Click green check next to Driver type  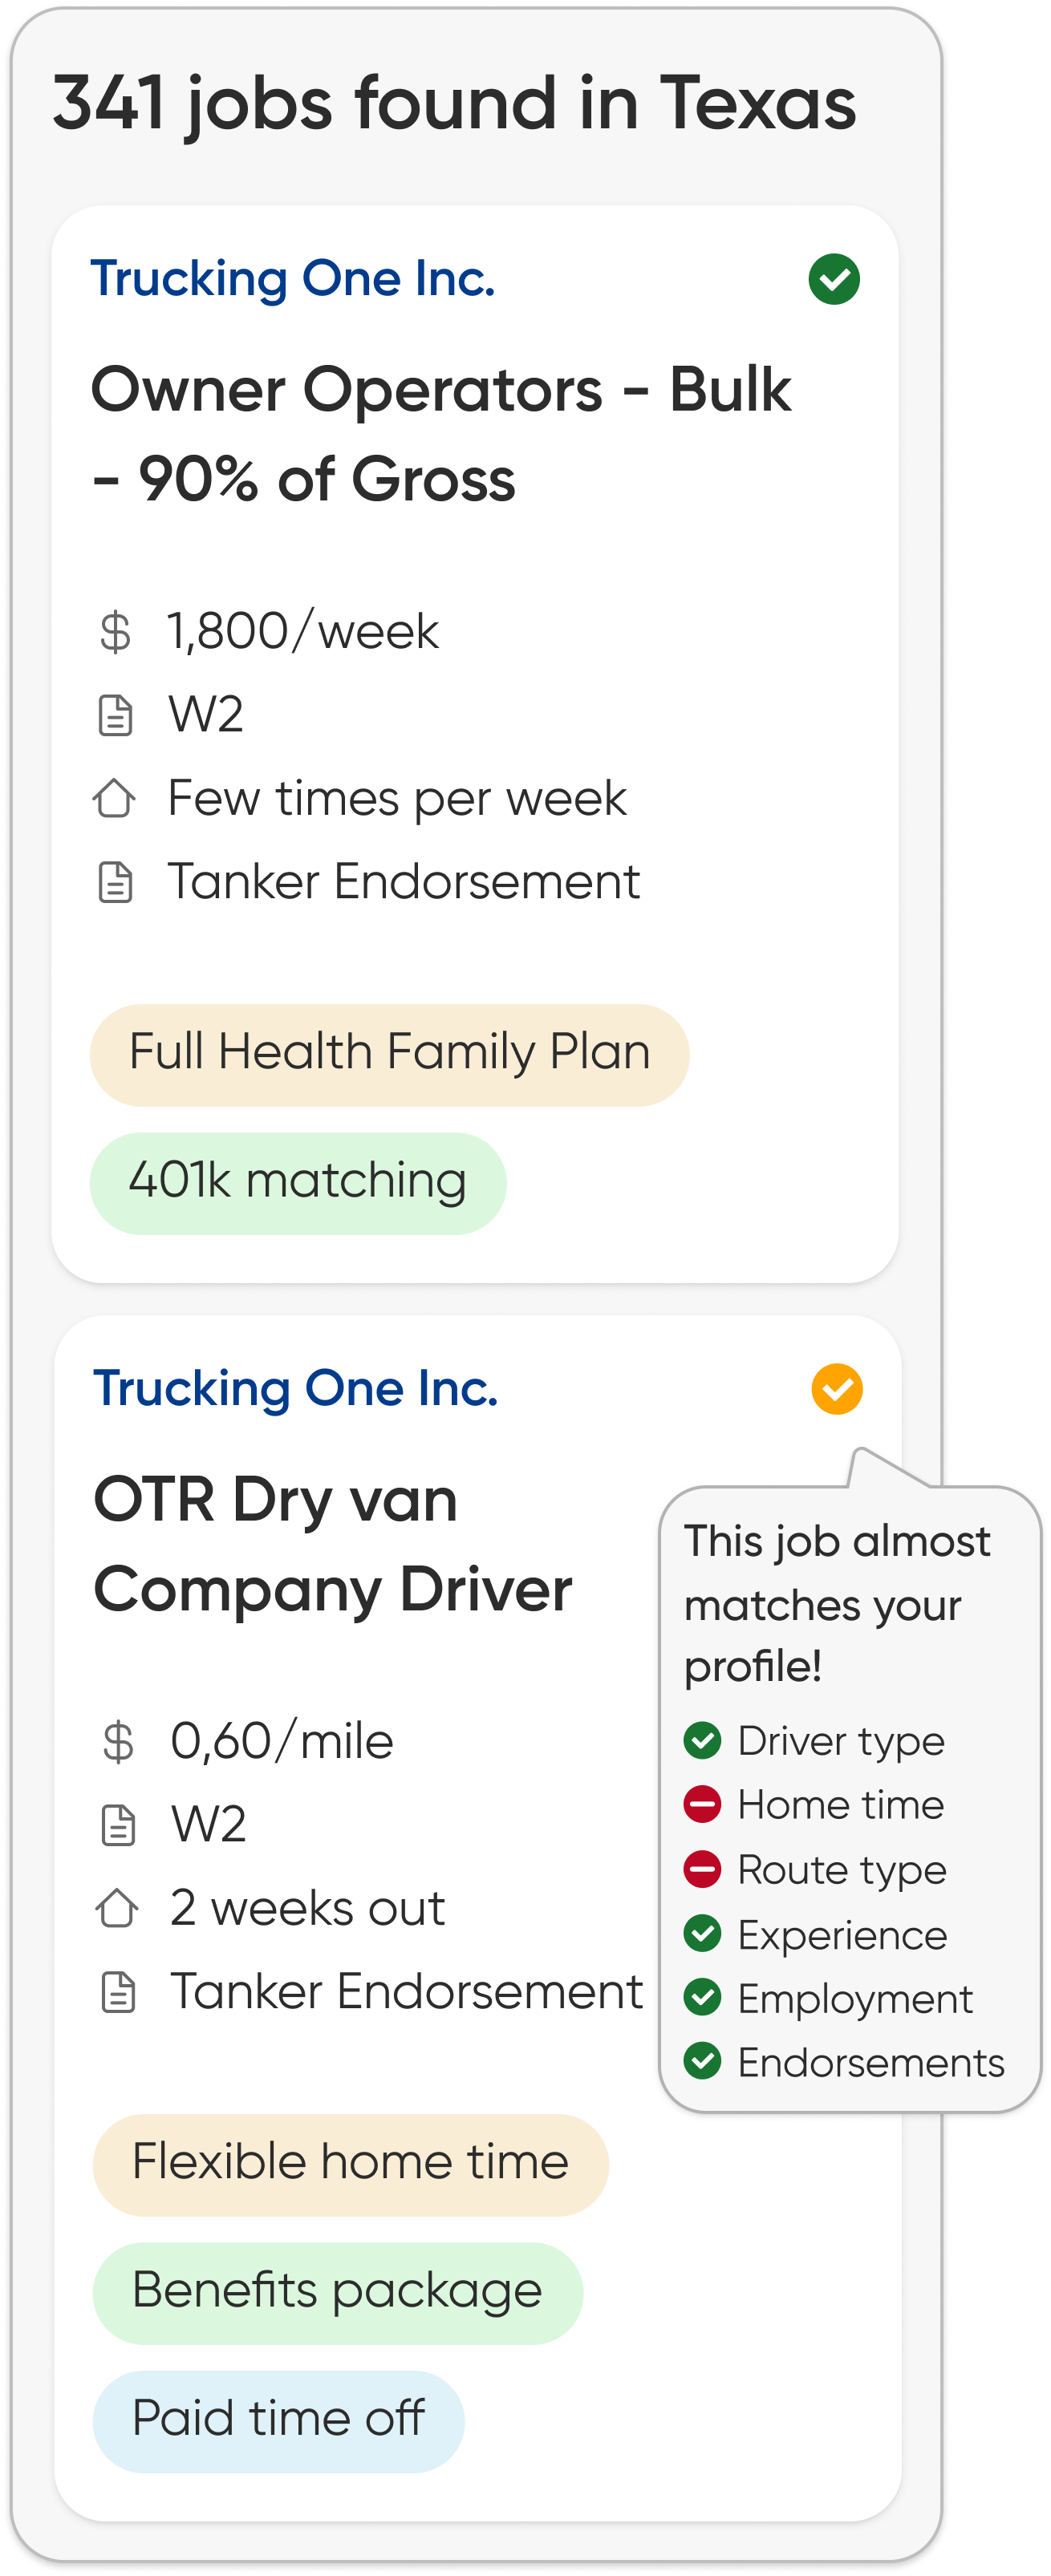[x=702, y=1741]
